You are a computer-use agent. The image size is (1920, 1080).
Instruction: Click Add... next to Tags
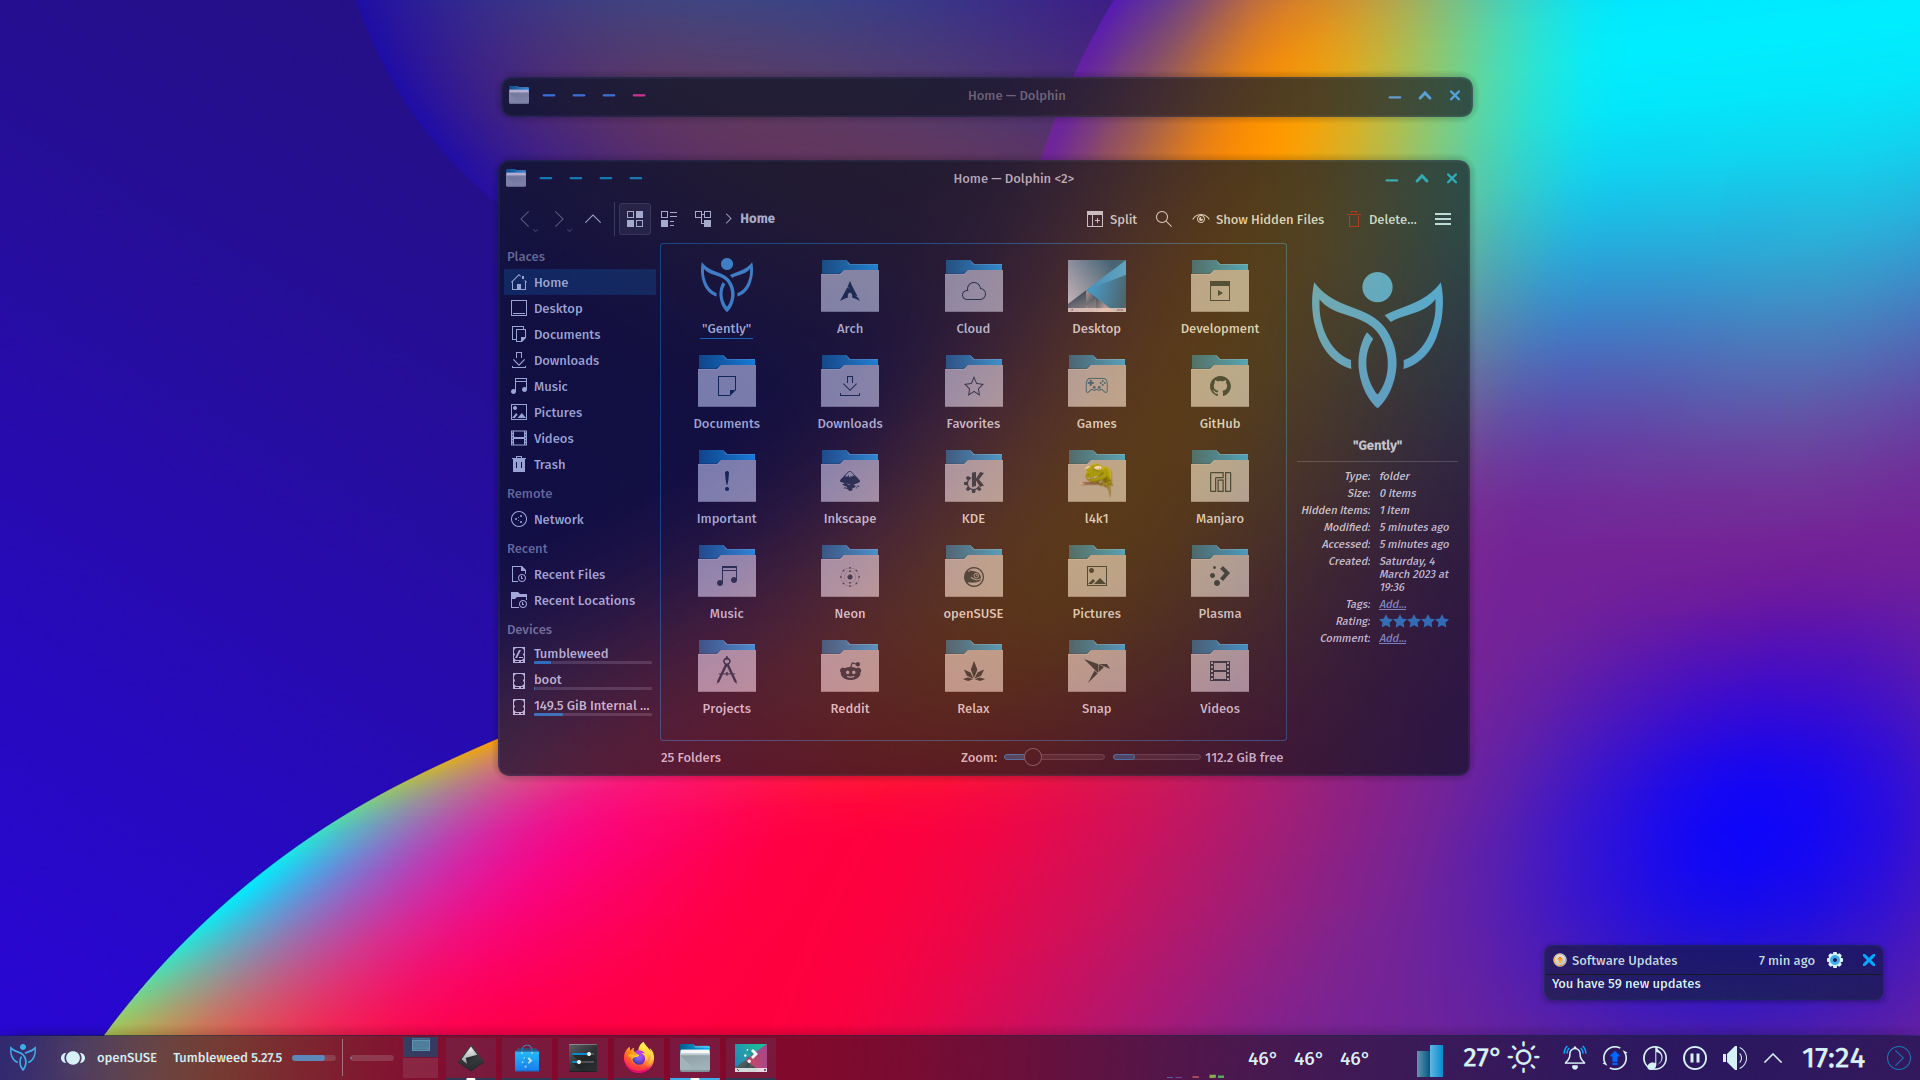click(1392, 604)
